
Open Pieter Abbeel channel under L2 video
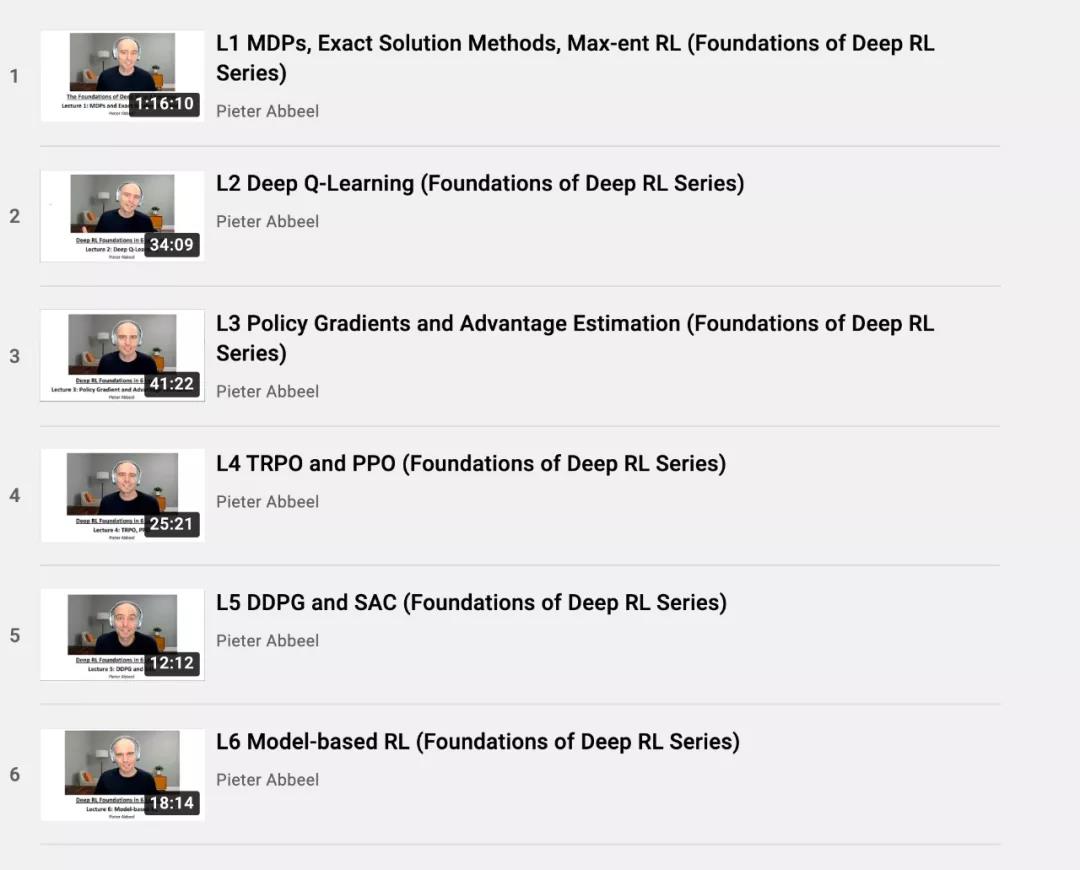tap(267, 222)
